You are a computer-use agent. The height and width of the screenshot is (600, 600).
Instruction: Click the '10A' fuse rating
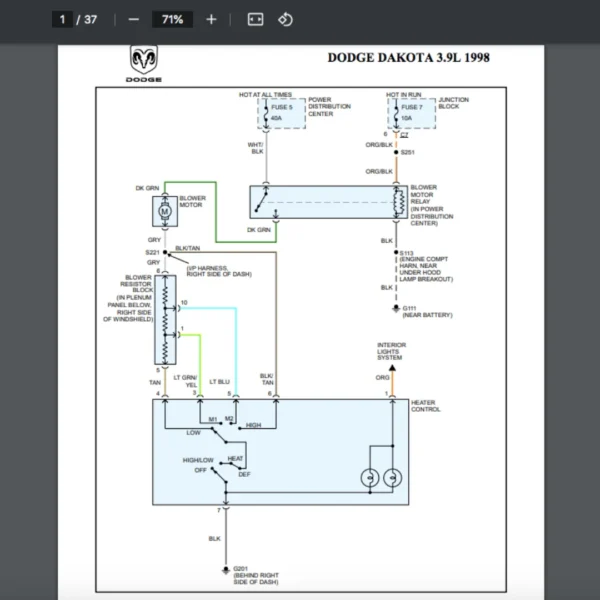tap(406, 118)
